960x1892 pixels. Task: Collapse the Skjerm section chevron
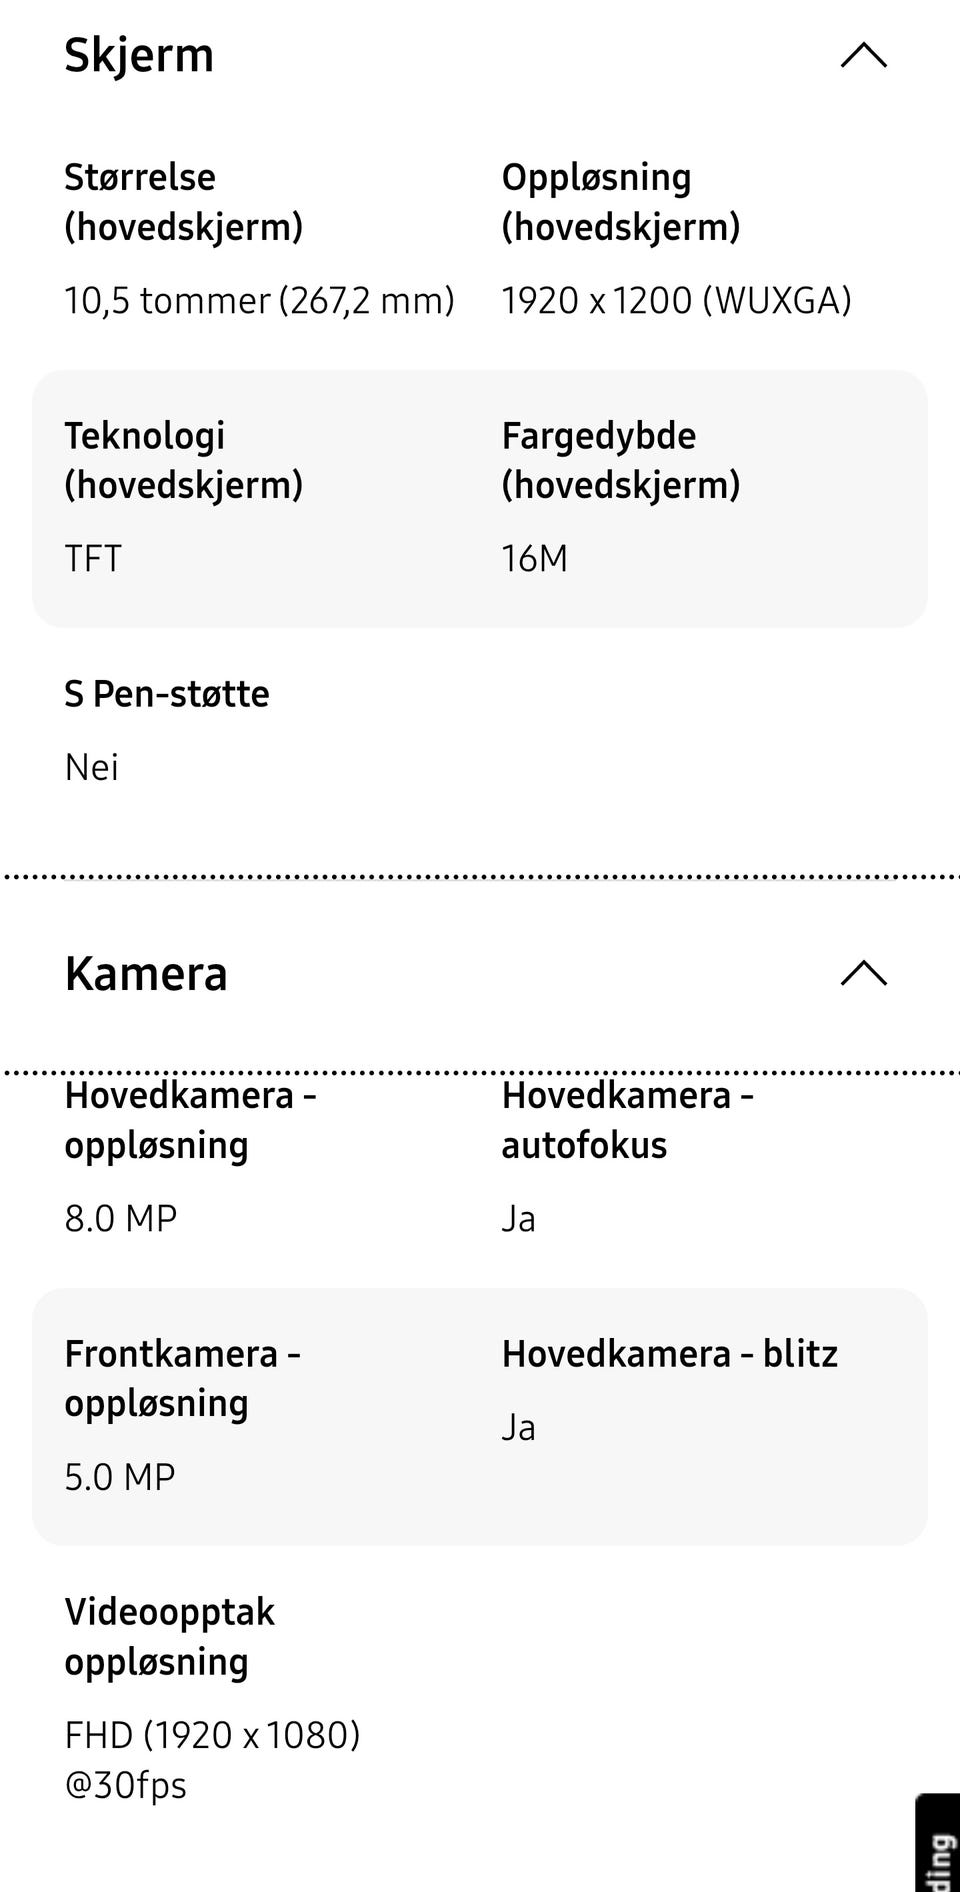[863, 55]
